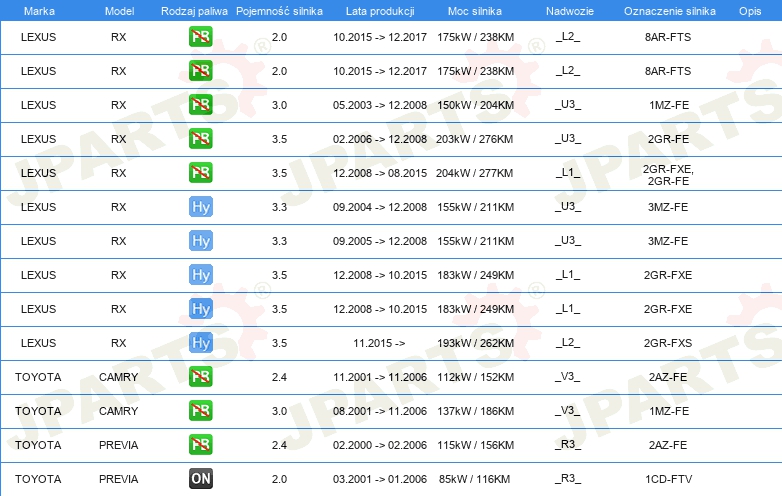Click the Hy hybrid icon in the 09.2004 row
This screenshot has width=782, height=496.
(x=200, y=207)
